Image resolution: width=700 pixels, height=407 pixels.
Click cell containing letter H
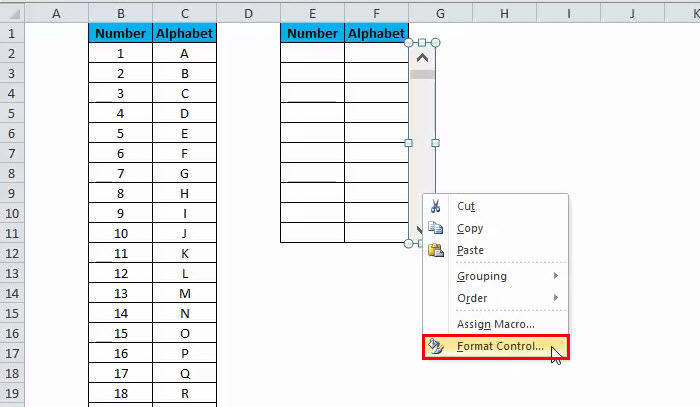point(184,193)
